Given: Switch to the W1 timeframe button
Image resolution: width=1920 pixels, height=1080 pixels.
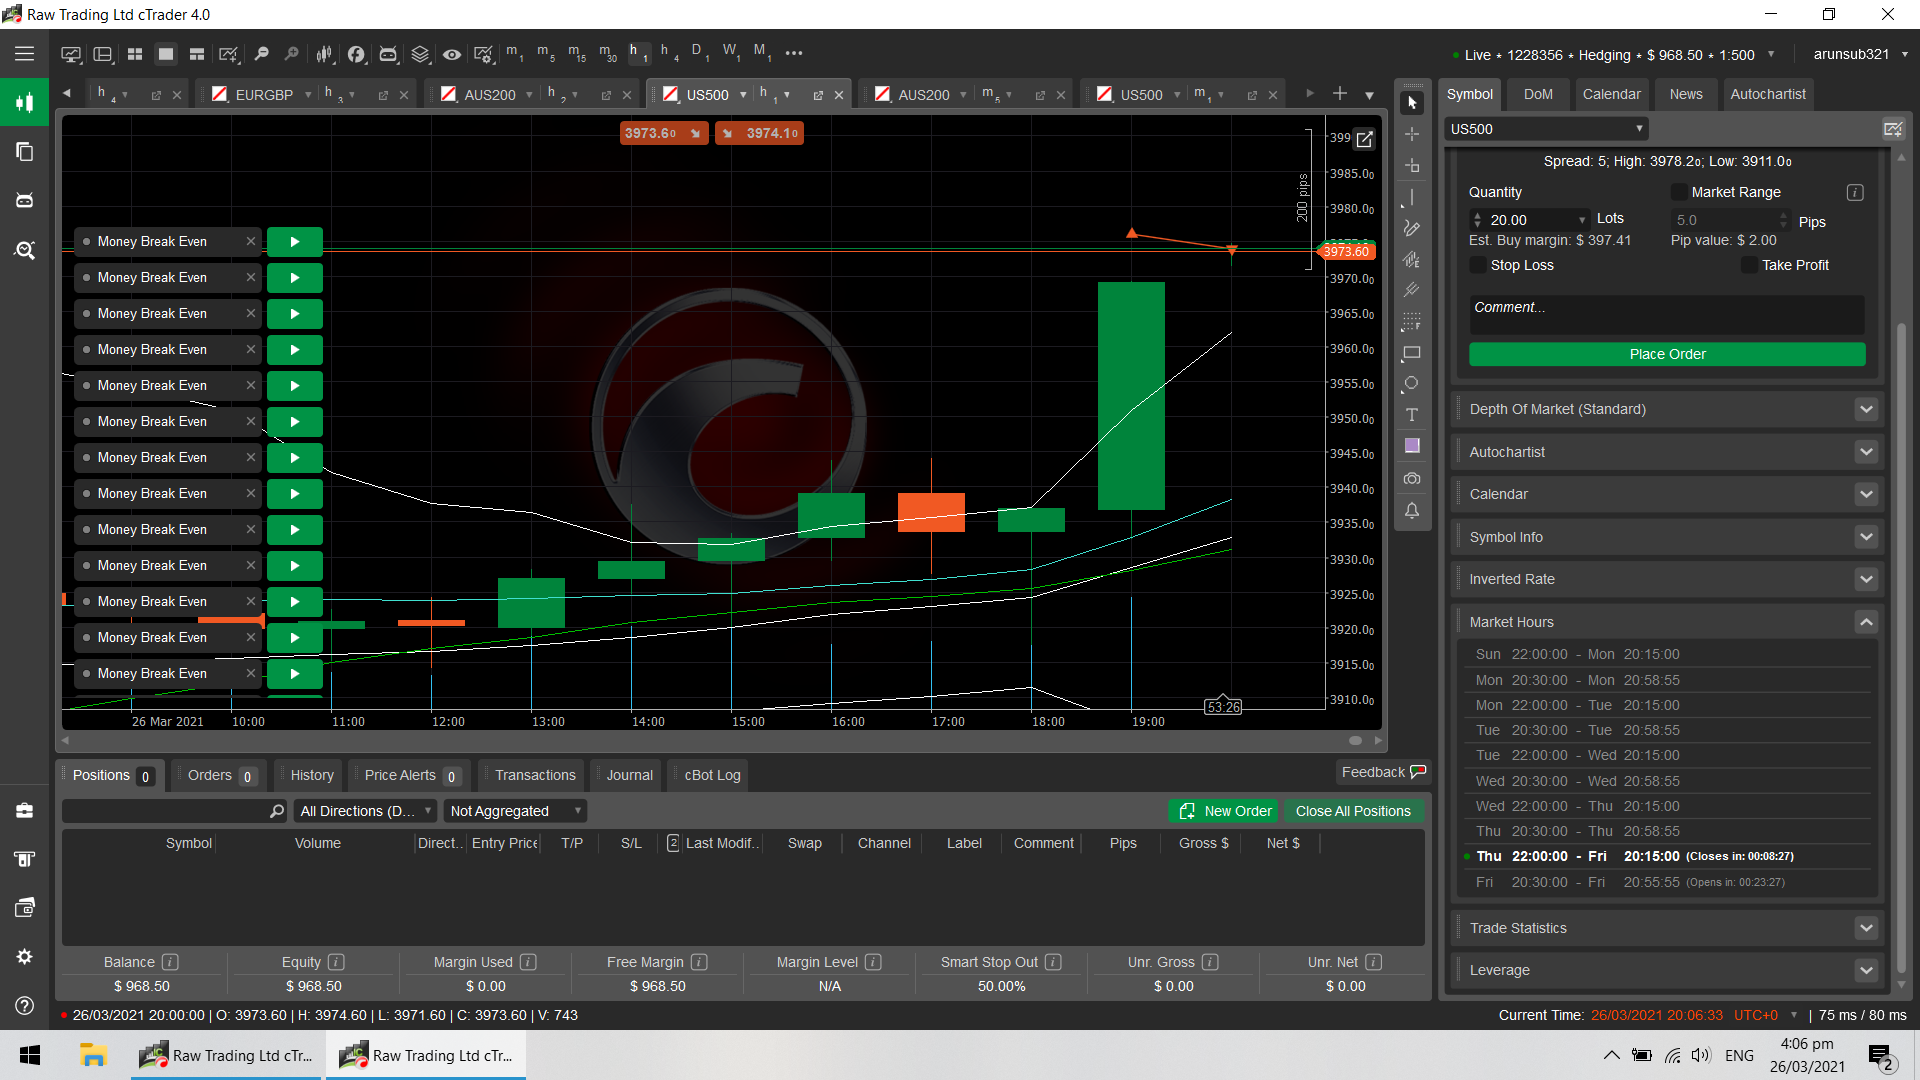Looking at the screenshot, I should click(731, 52).
